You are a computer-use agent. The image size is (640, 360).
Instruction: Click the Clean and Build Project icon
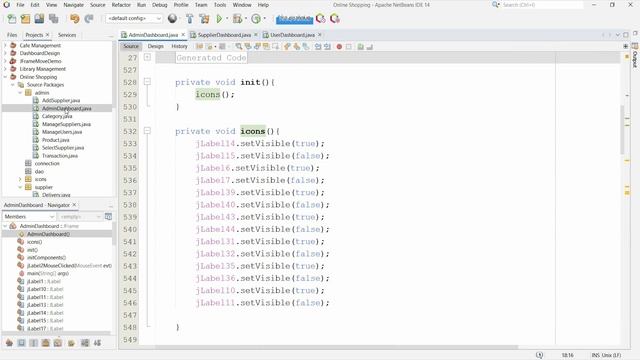(x=204, y=19)
